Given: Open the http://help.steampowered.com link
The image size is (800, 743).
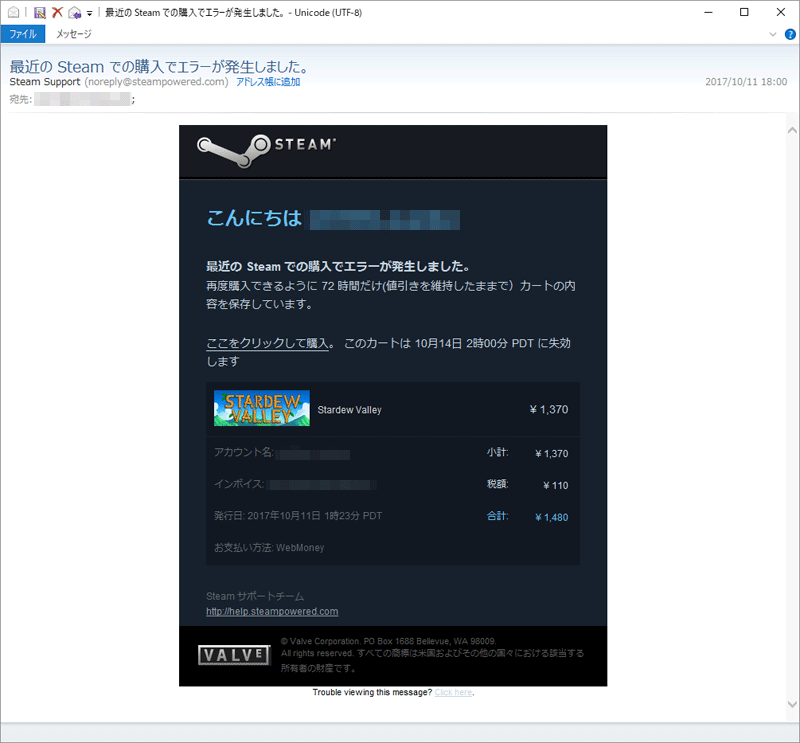Looking at the screenshot, I should point(272,611).
